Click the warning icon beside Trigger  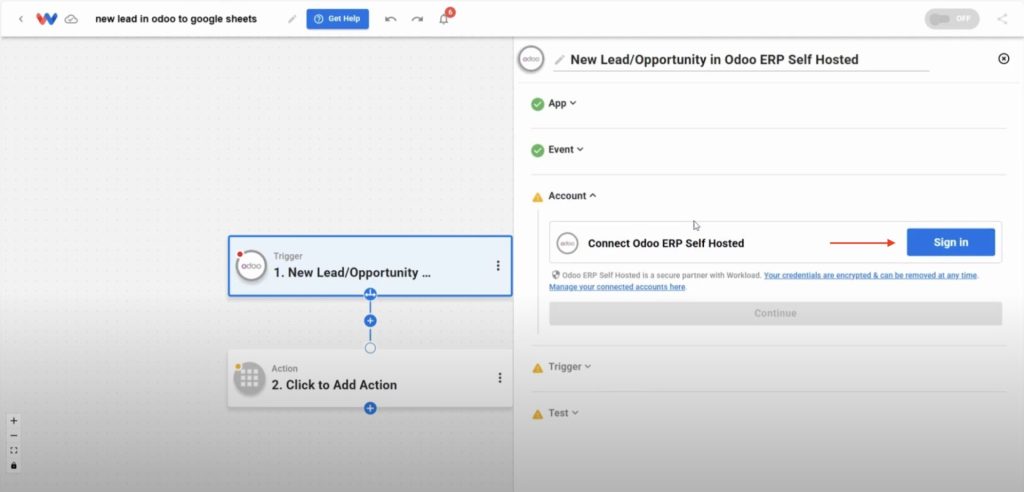tap(537, 368)
